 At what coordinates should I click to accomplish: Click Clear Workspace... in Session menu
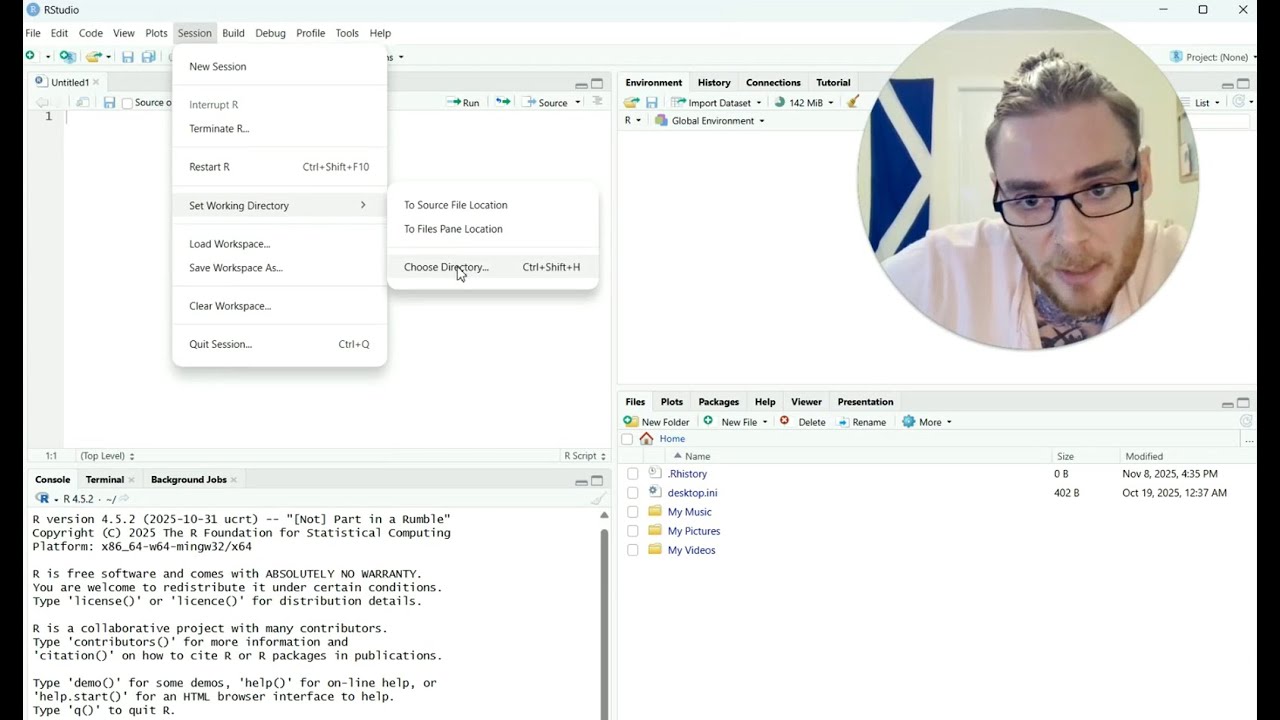pyautogui.click(x=279, y=306)
